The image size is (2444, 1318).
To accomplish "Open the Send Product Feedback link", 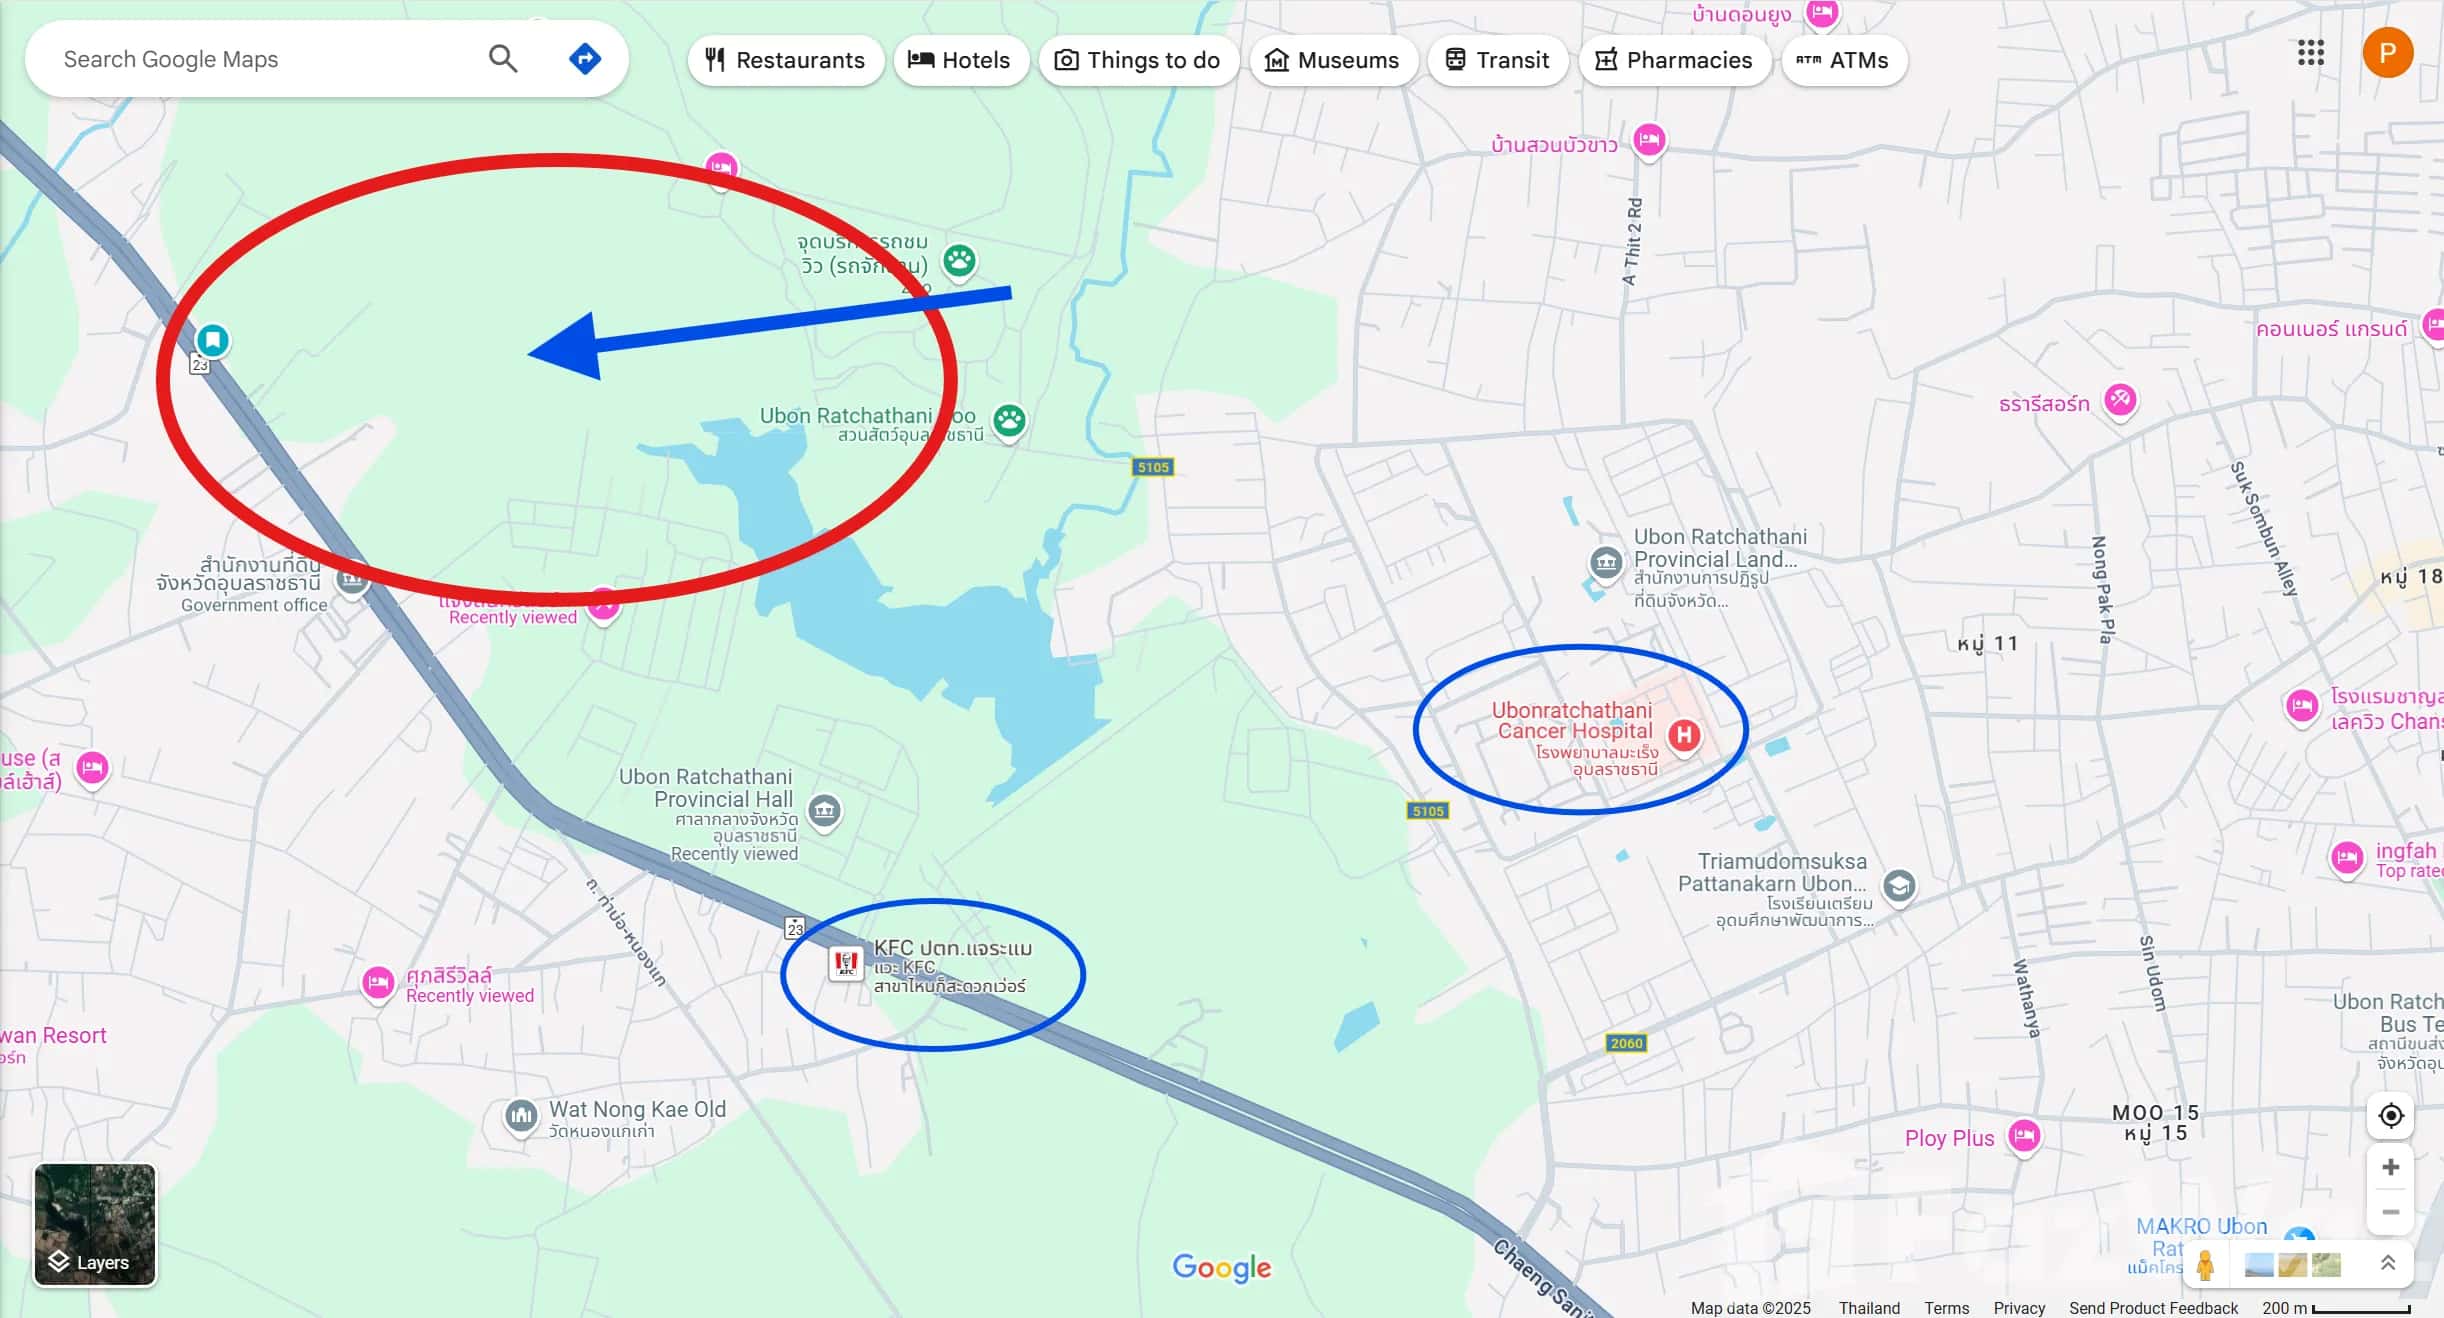I will 2153,1308.
